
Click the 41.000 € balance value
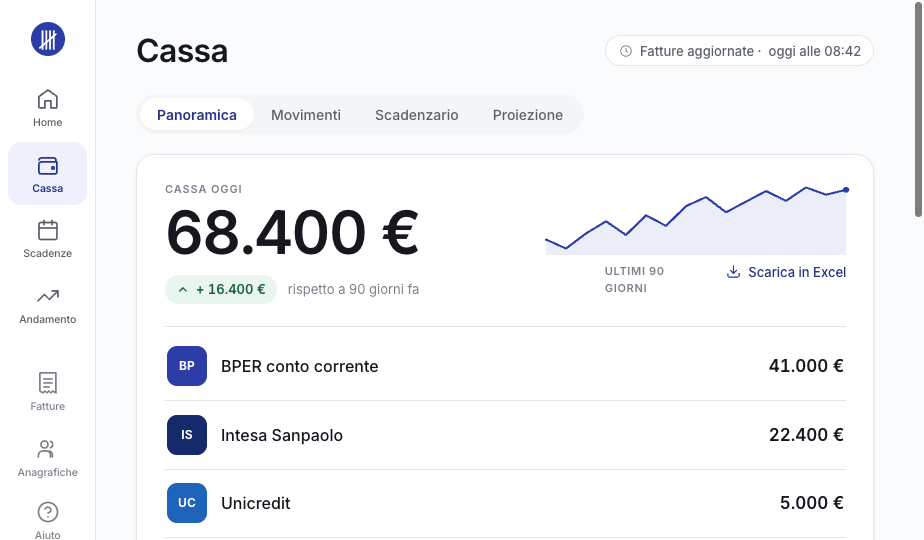806,366
